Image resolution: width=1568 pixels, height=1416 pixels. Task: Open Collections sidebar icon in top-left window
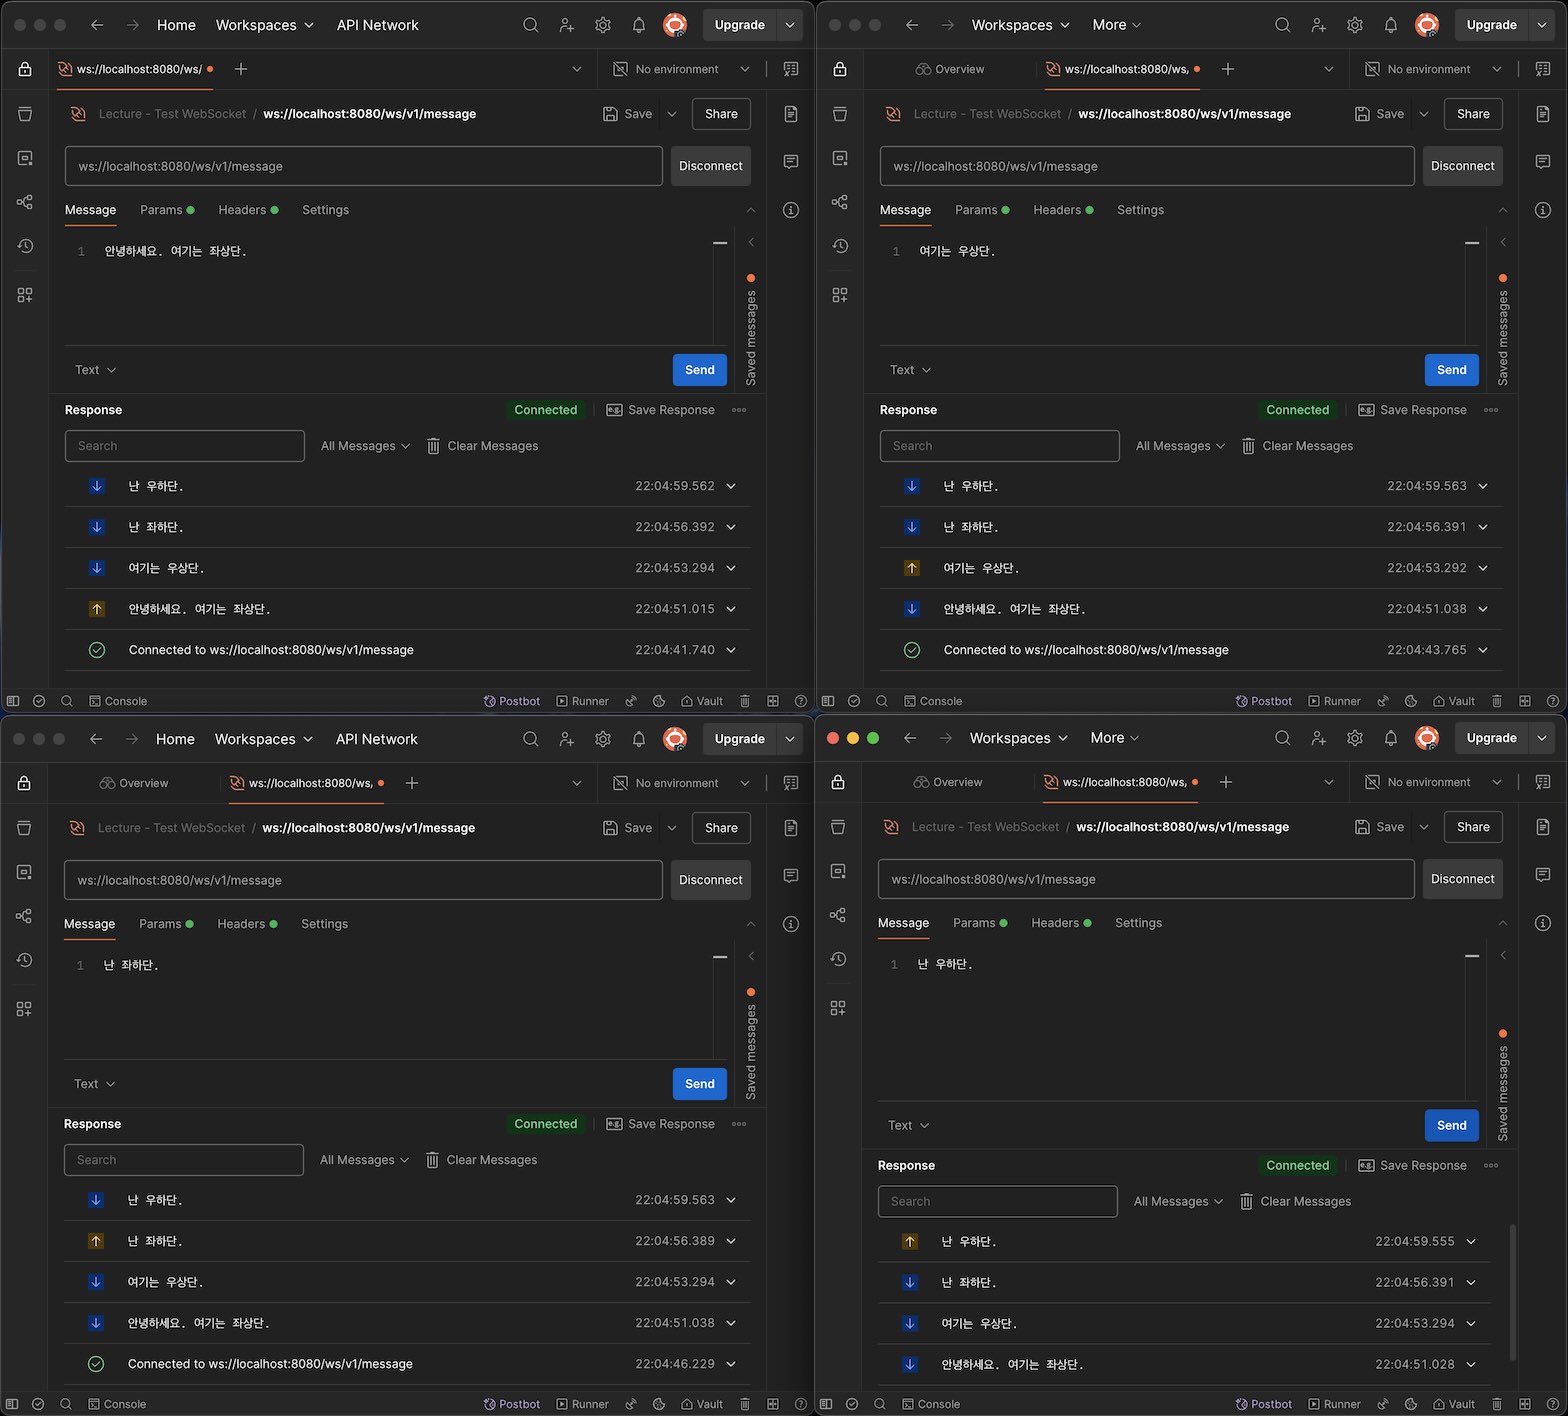tap(25, 114)
